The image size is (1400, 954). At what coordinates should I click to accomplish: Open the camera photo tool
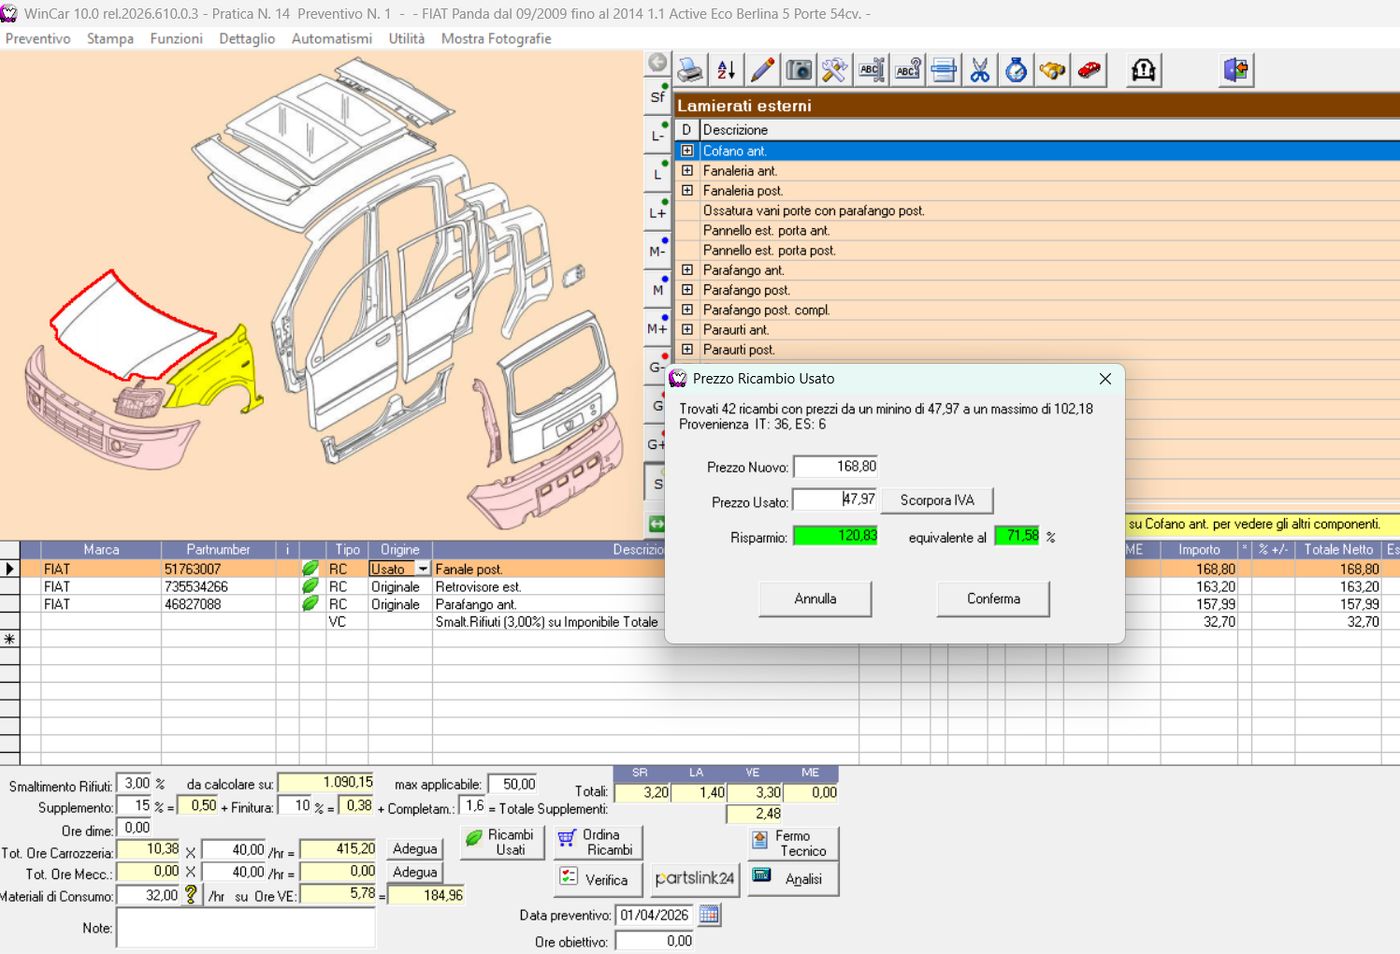[x=798, y=70]
